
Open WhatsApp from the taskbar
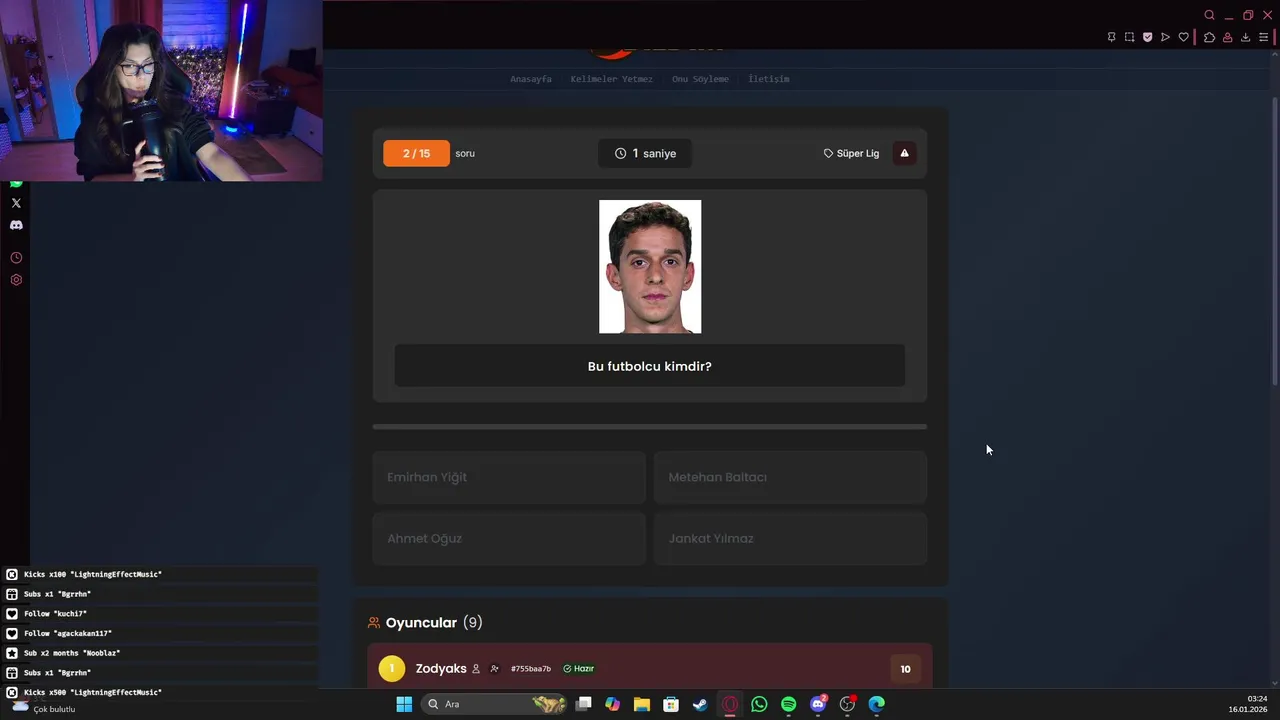(759, 704)
